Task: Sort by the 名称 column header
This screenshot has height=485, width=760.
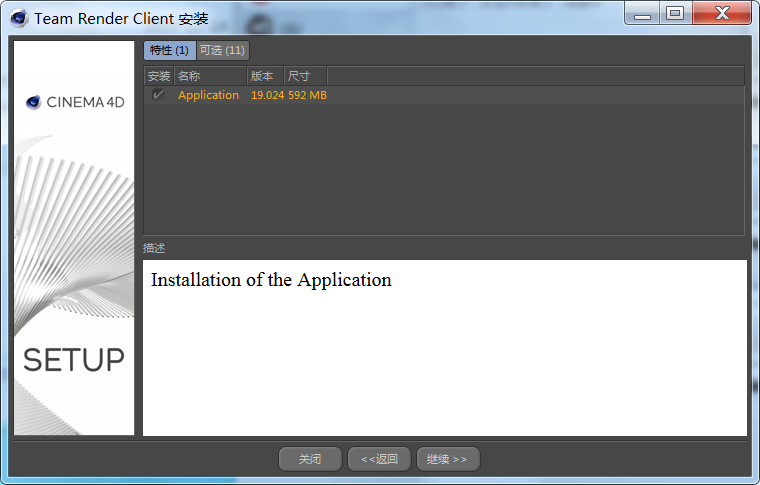Action: pos(210,76)
